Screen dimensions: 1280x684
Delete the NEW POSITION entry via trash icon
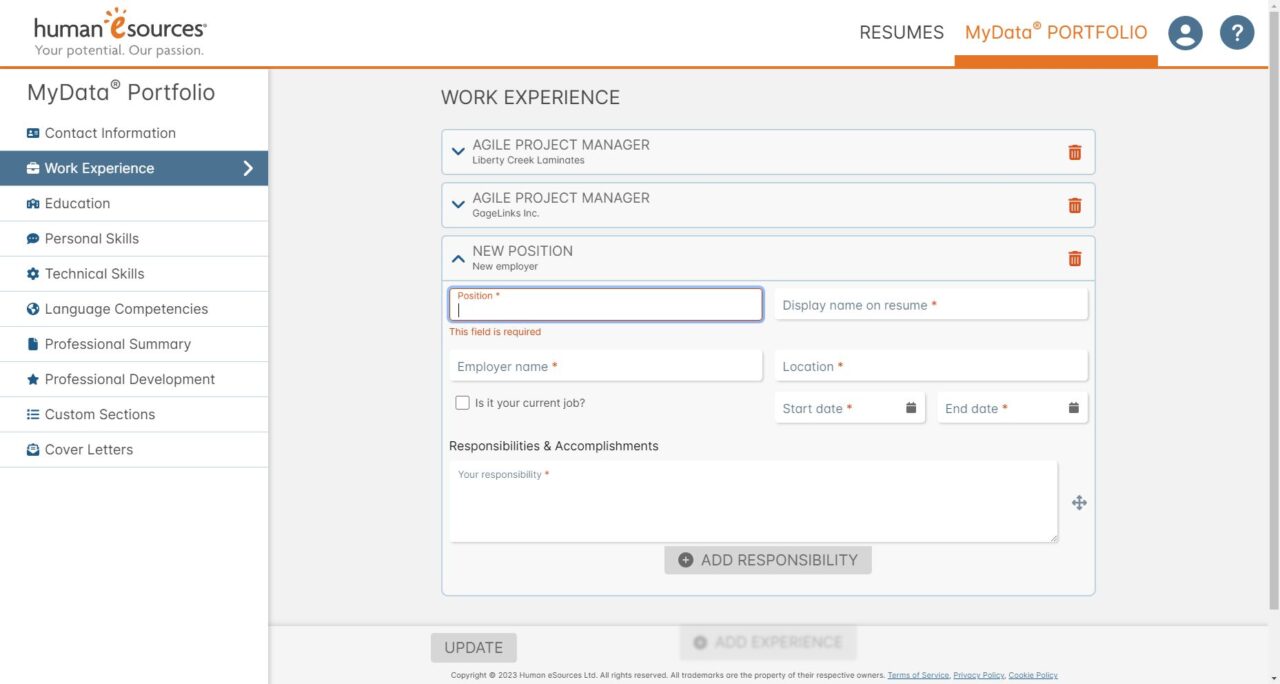1074,257
